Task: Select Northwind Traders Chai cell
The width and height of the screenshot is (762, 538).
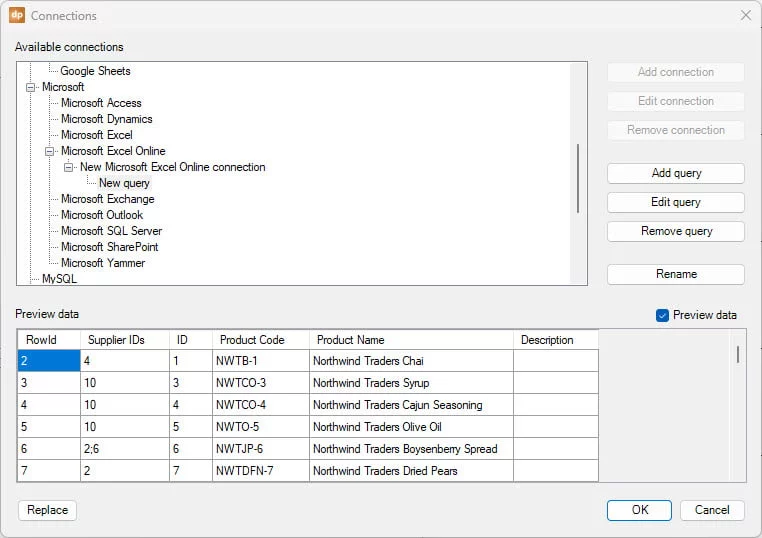Action: click(x=411, y=361)
